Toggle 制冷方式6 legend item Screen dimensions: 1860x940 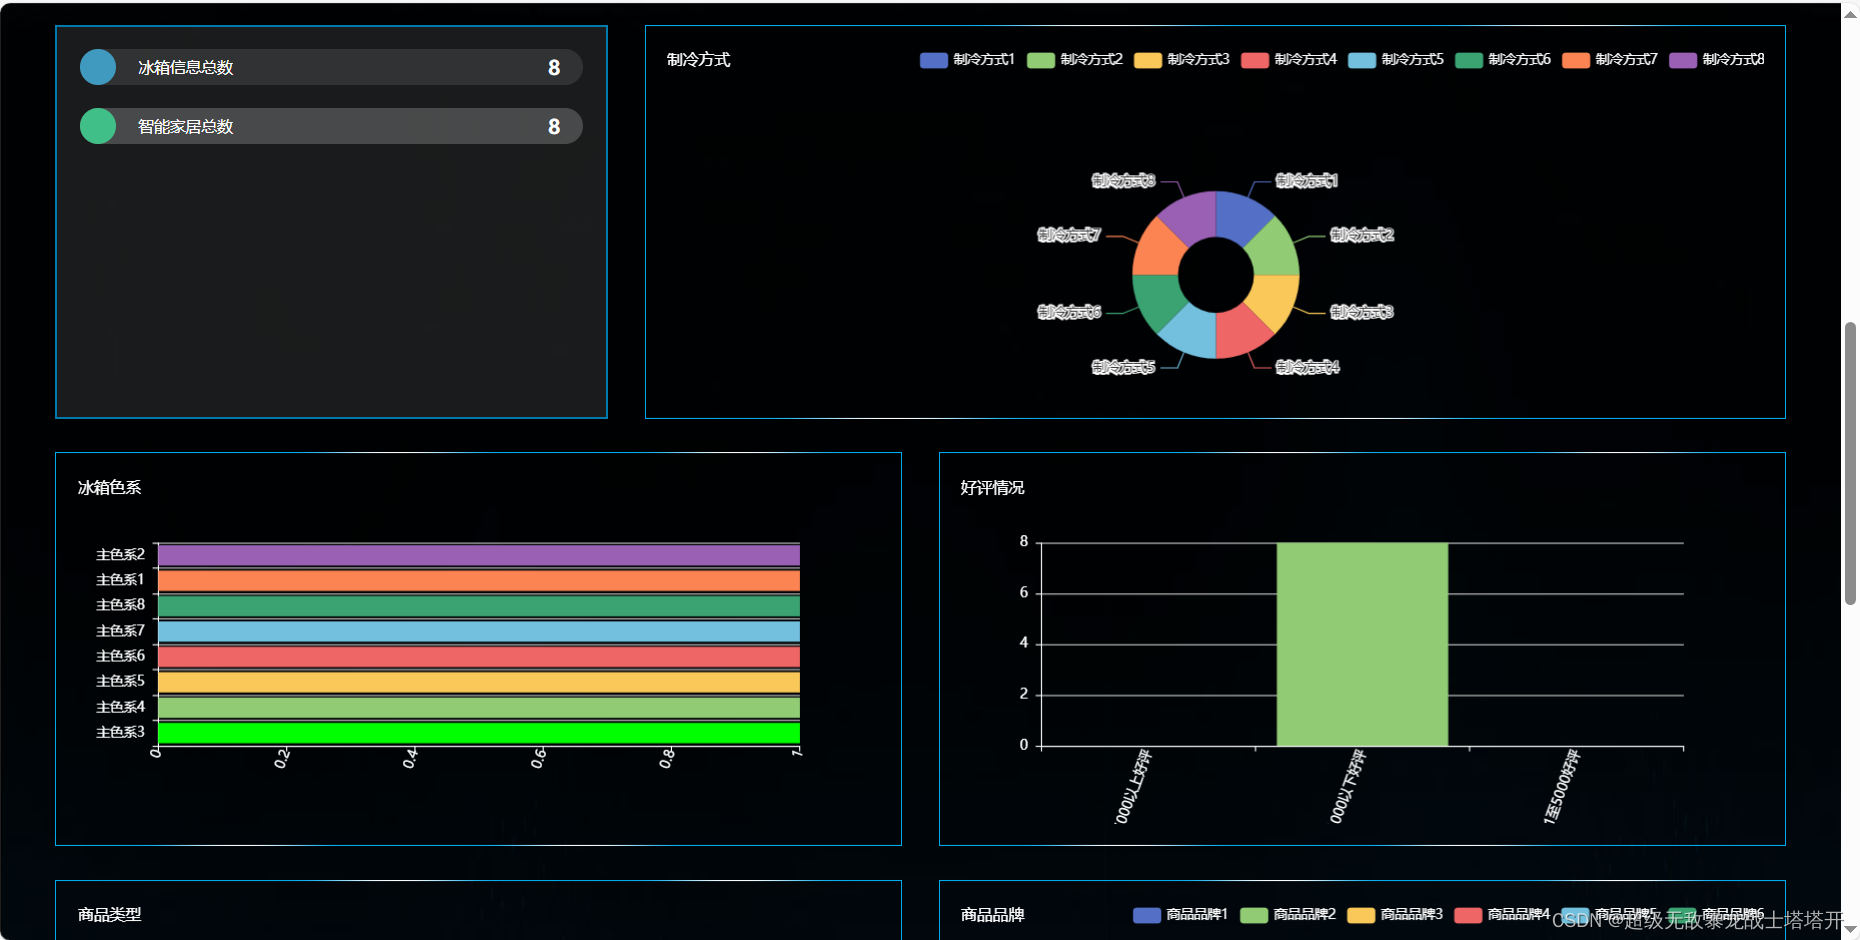click(x=1503, y=60)
